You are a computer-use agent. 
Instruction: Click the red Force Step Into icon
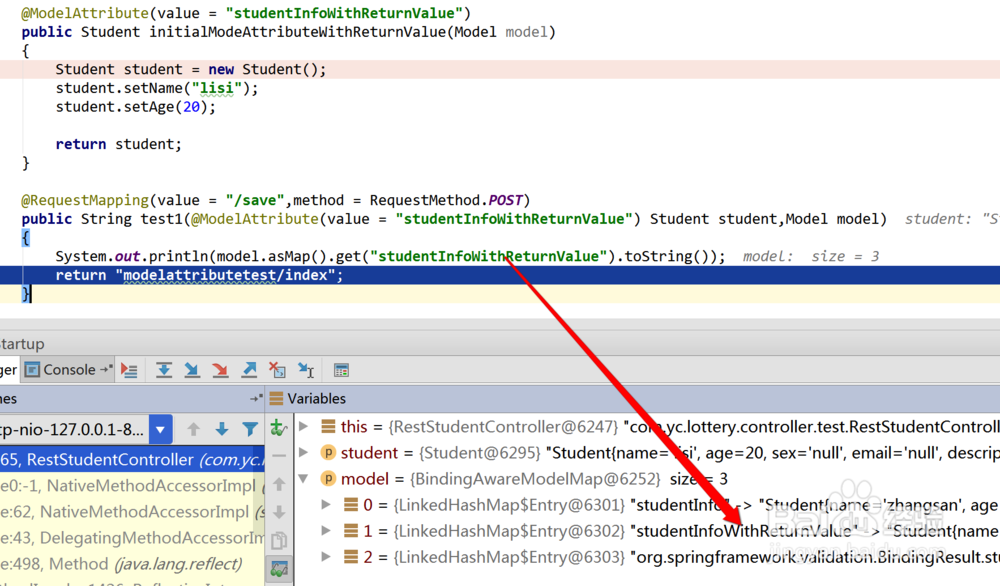pos(220,370)
